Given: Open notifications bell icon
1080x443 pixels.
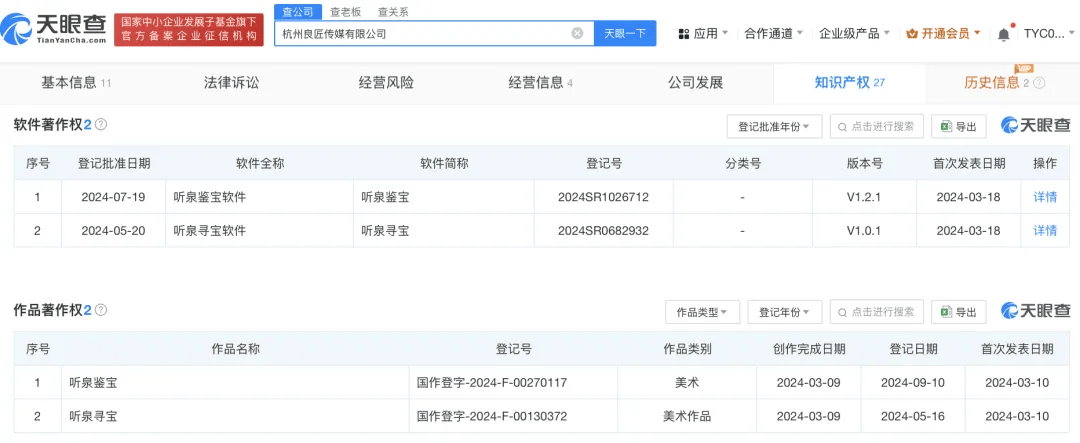Looking at the screenshot, I should pos(1004,33).
